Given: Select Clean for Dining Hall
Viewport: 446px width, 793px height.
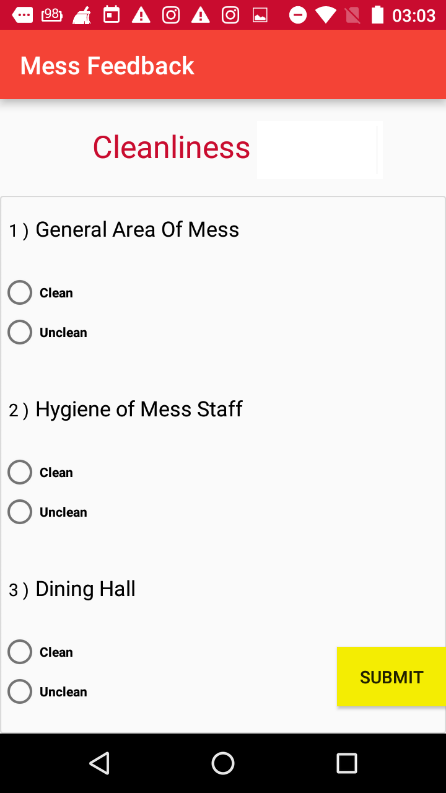Looking at the screenshot, I should click(x=40, y=652).
